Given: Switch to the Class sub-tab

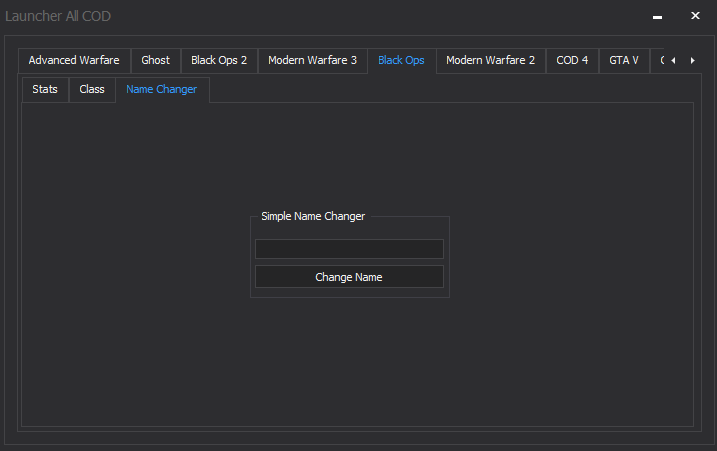Looking at the screenshot, I should 92,90.
